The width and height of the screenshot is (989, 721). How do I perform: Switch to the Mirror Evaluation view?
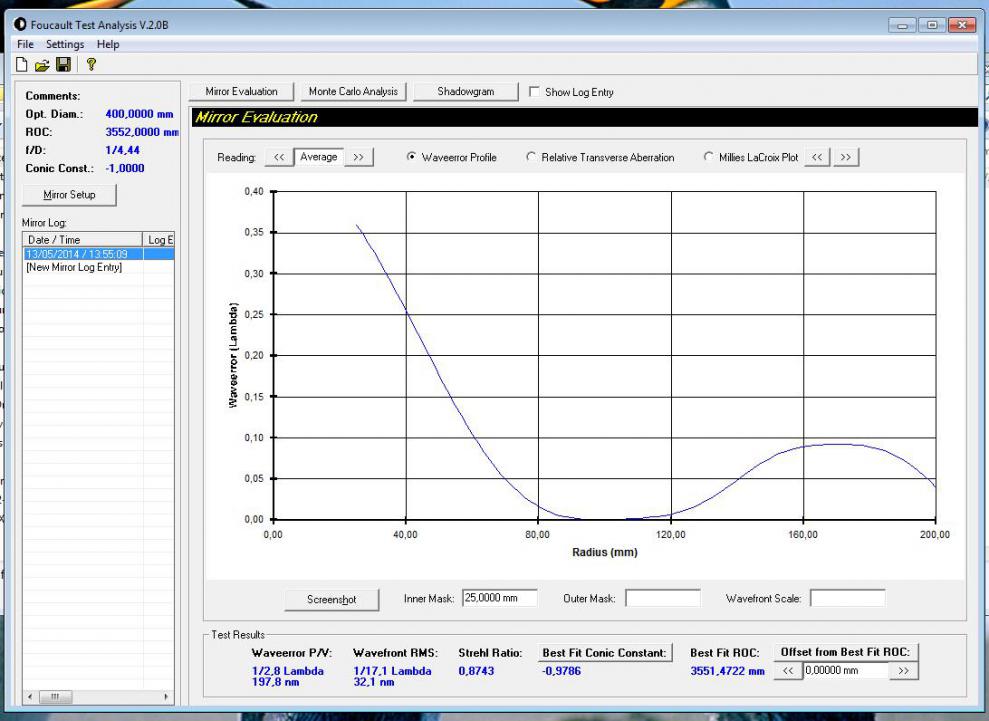click(242, 91)
